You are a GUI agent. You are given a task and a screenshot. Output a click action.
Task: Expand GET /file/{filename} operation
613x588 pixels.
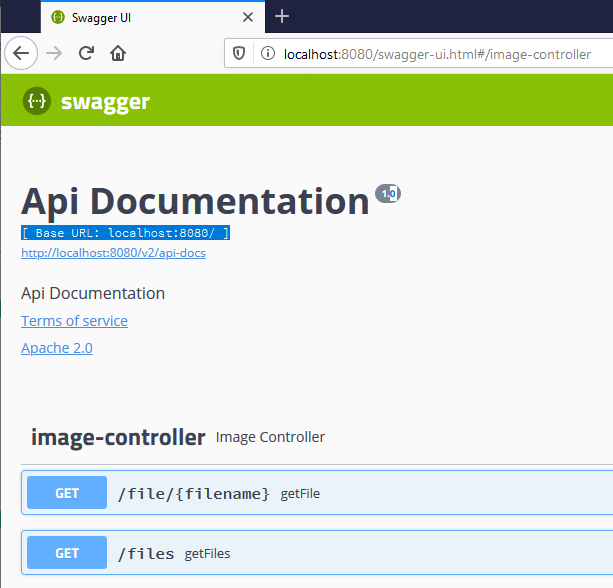coord(317,493)
